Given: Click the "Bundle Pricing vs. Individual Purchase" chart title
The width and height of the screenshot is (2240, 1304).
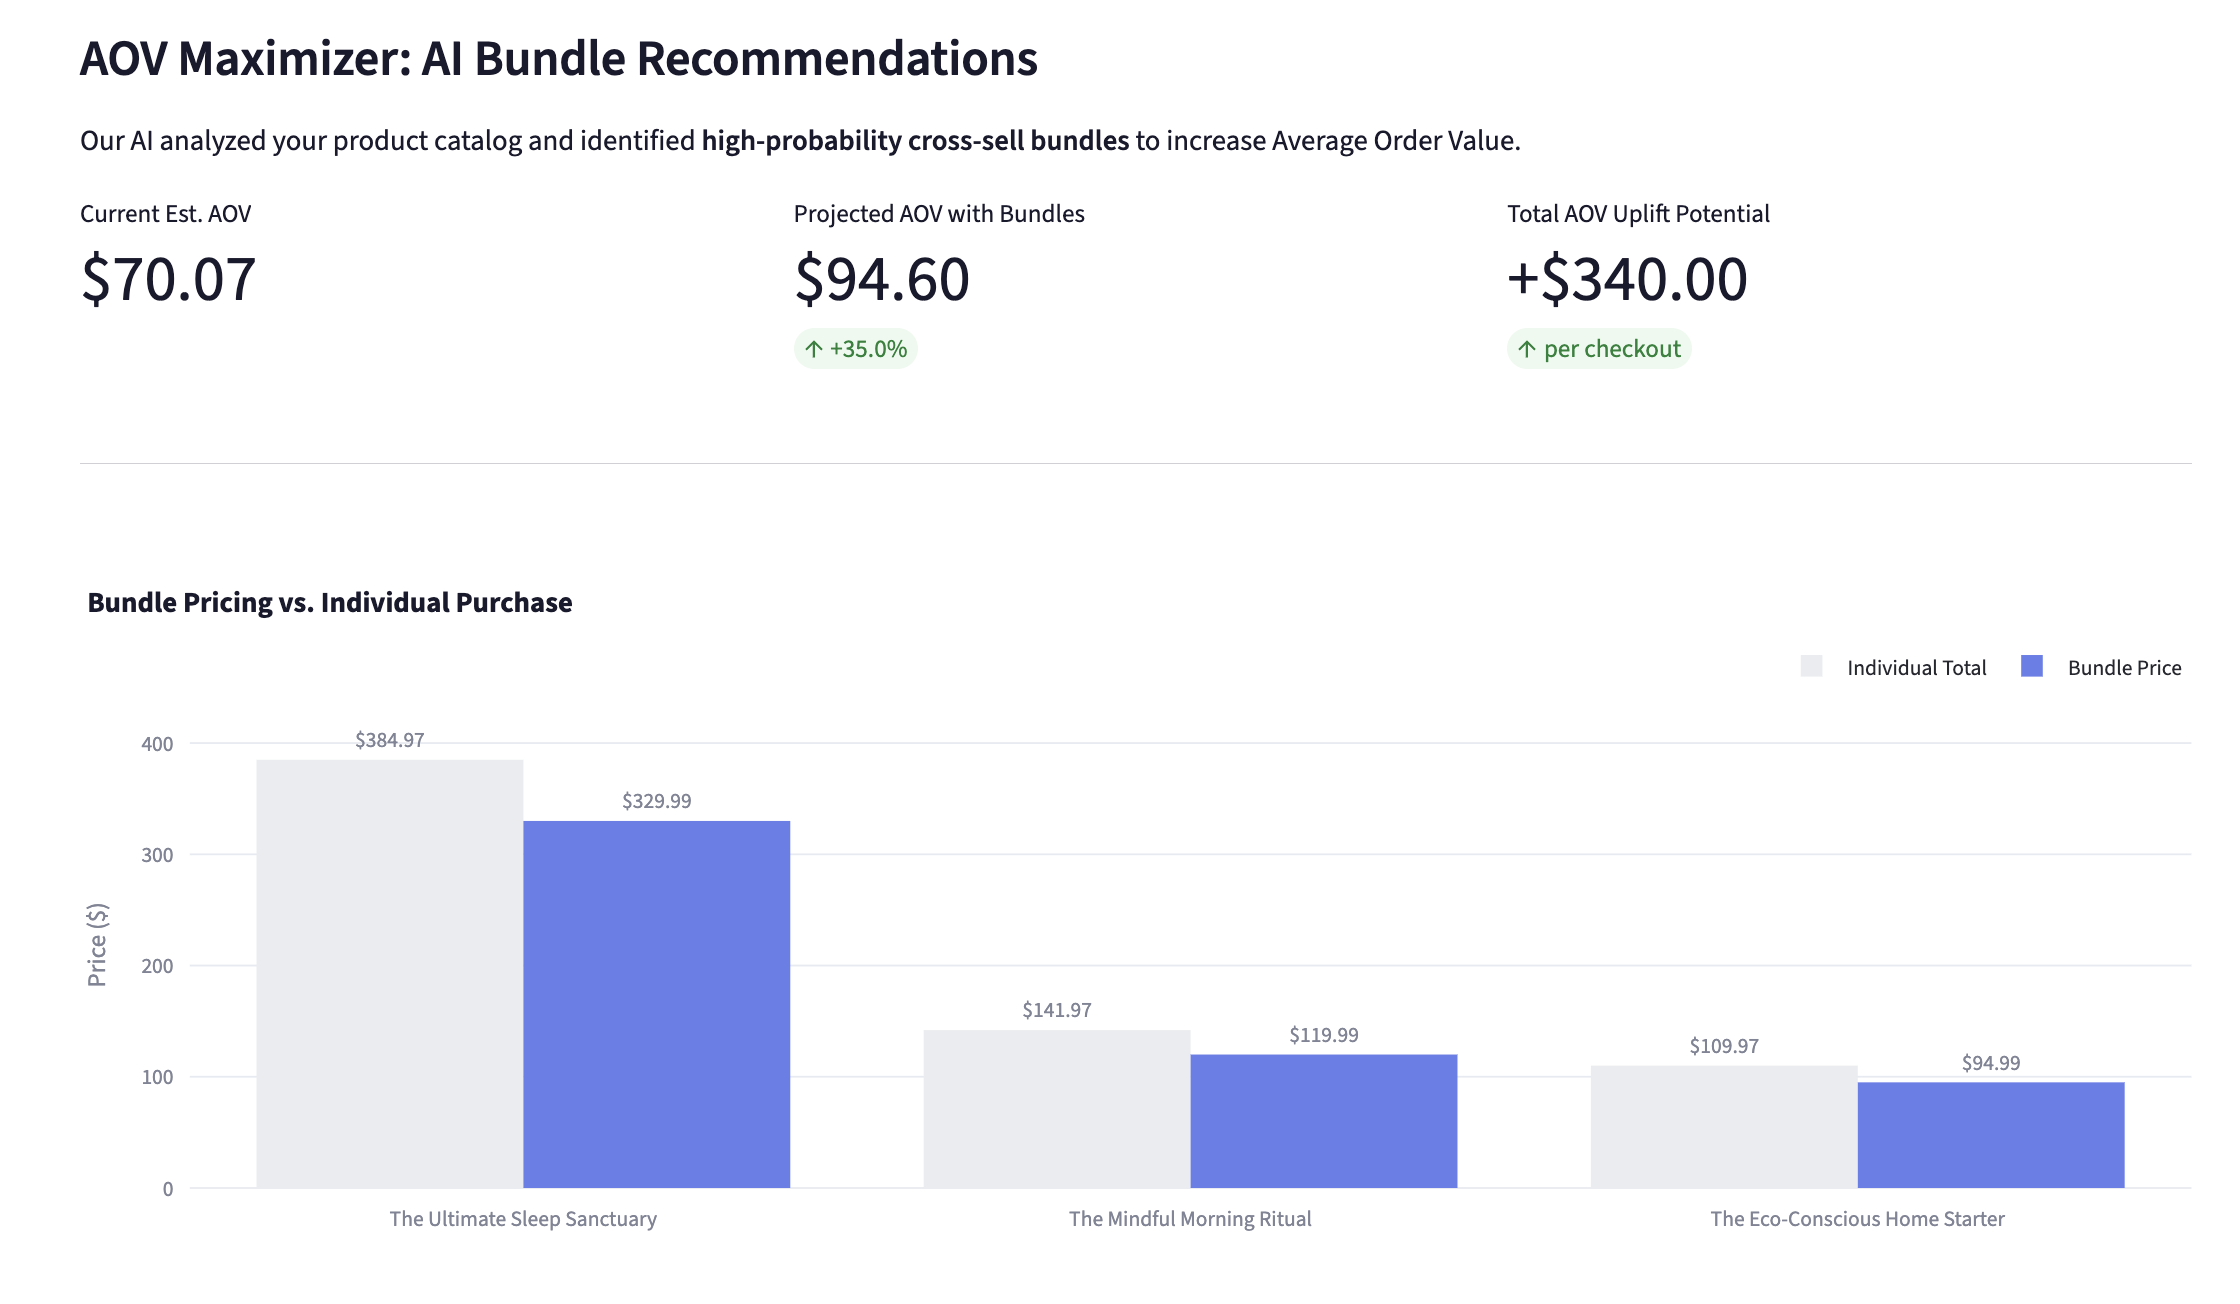Looking at the screenshot, I should tap(330, 603).
